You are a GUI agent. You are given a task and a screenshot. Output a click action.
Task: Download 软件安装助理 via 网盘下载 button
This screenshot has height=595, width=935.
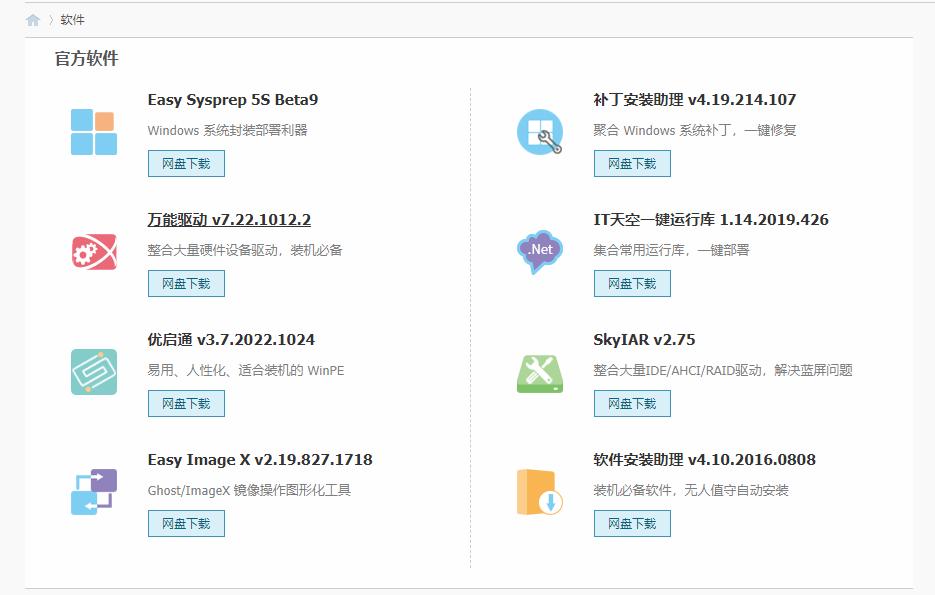pos(632,523)
